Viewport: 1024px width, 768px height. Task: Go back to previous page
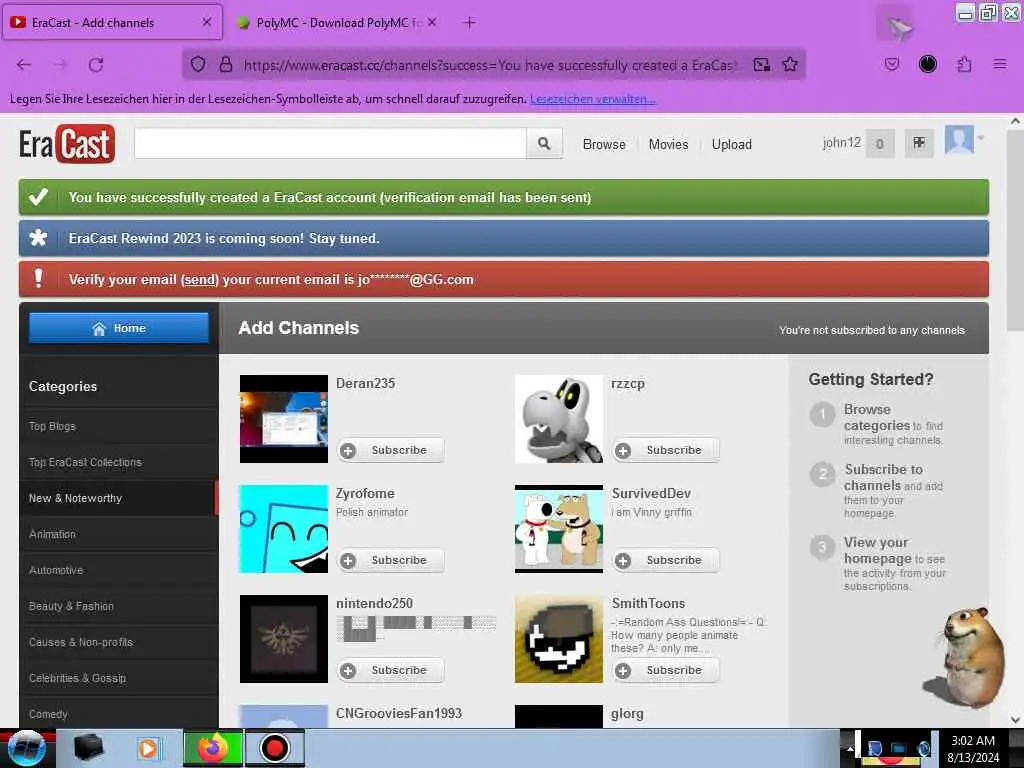coord(24,65)
